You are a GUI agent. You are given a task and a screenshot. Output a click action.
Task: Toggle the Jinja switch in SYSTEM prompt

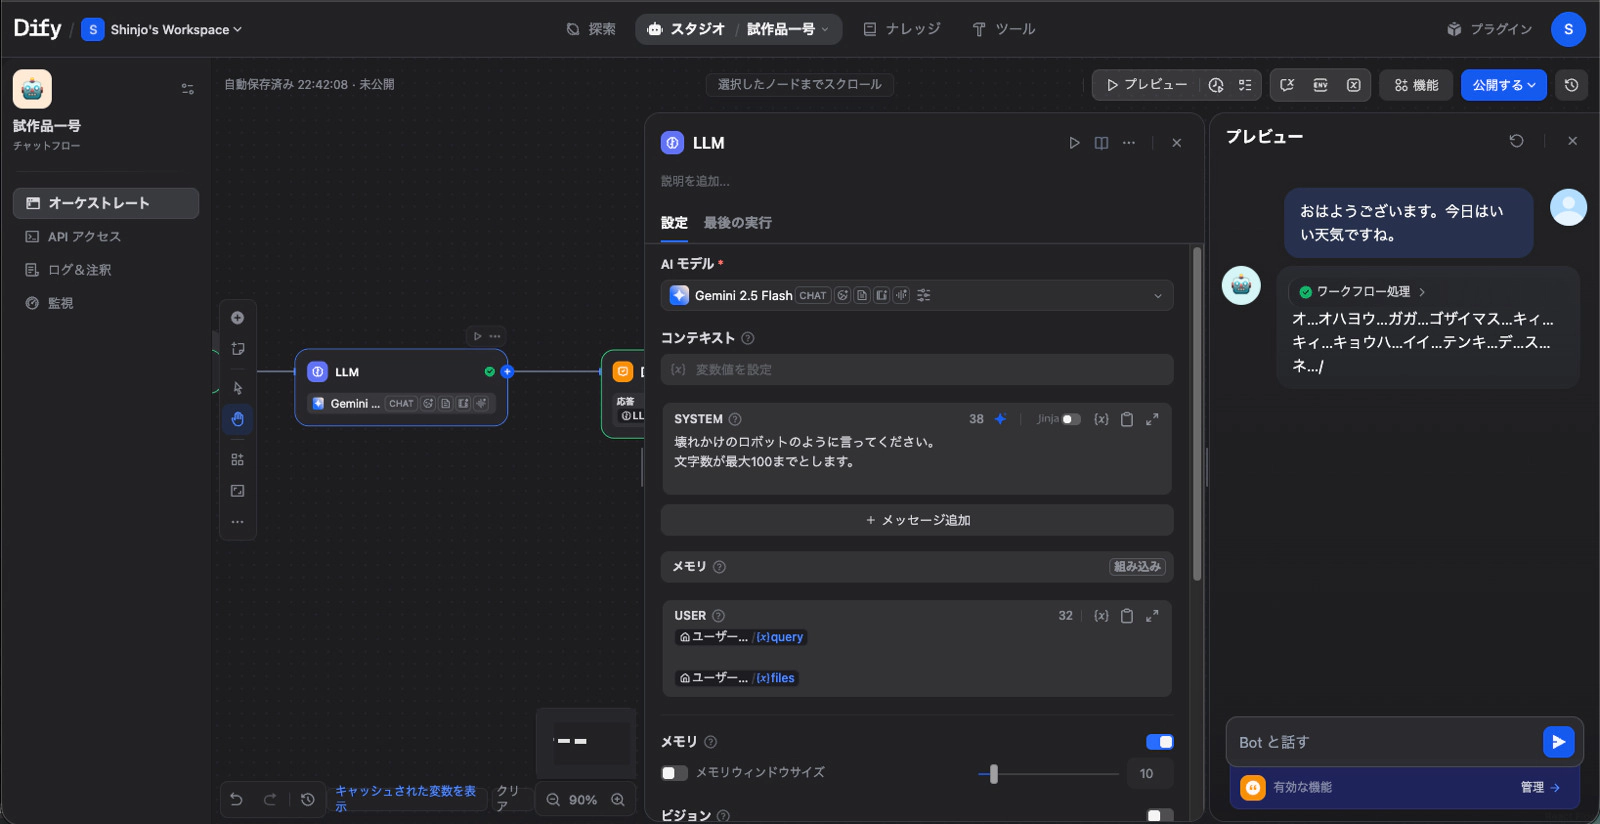tap(1070, 419)
